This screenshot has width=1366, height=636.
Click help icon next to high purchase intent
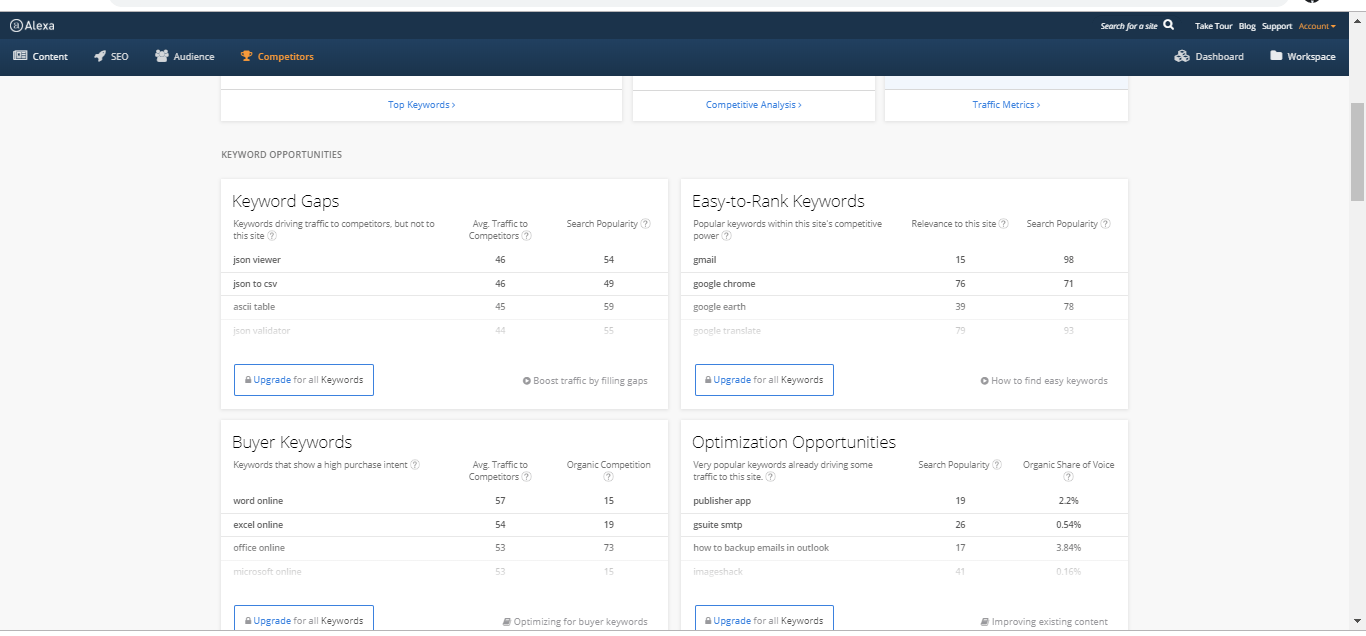(415, 465)
